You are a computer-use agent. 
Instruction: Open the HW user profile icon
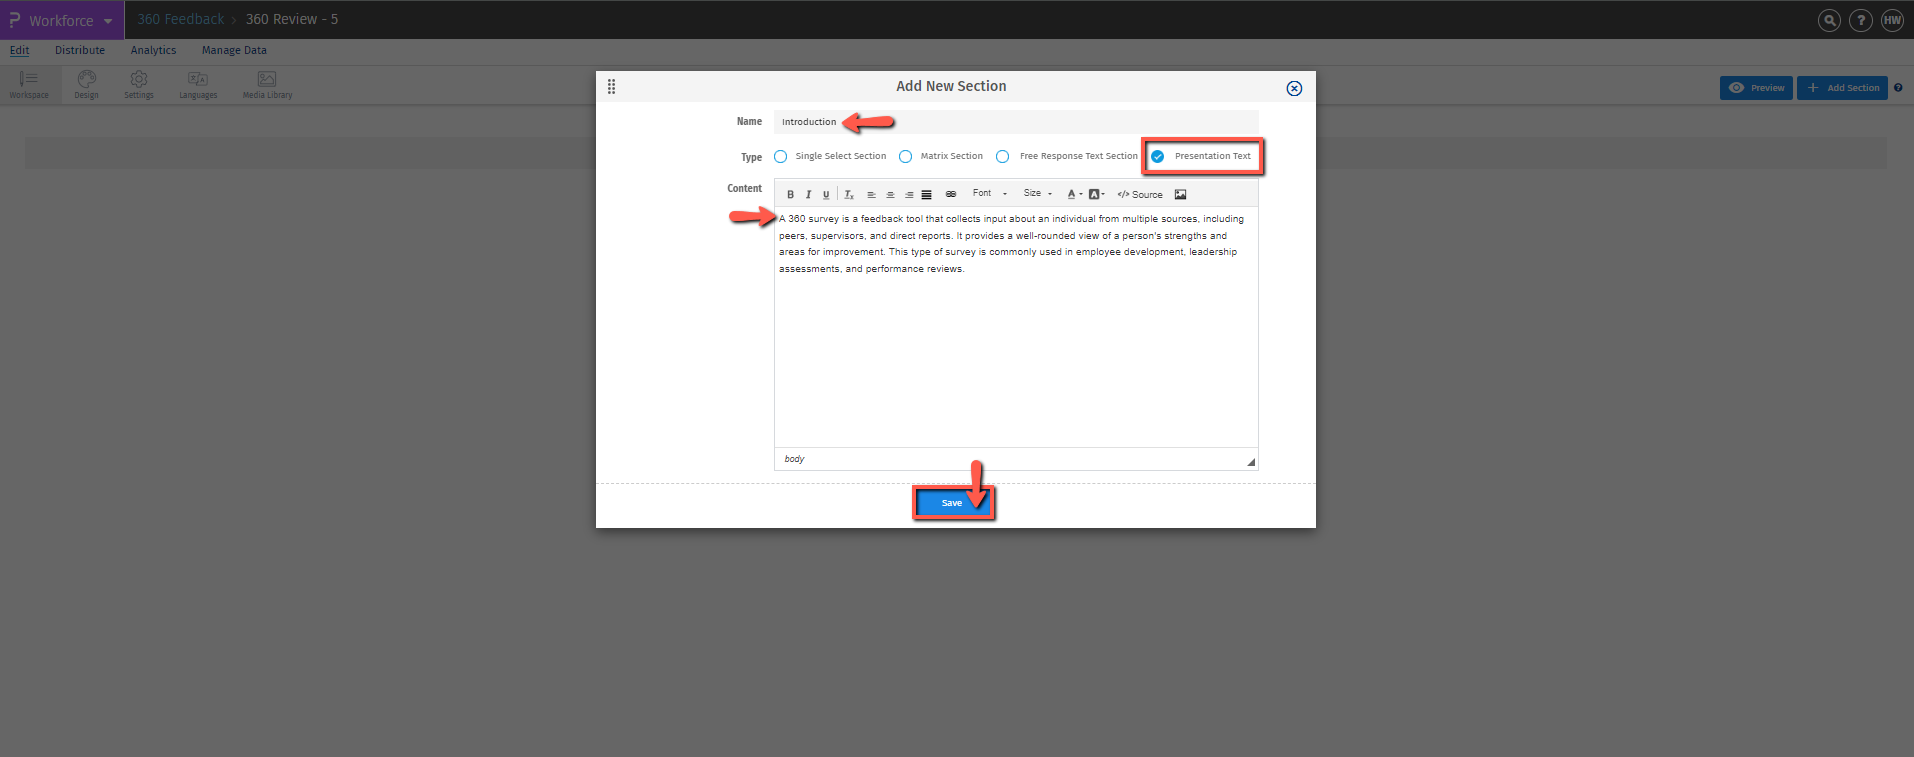pos(1892,20)
